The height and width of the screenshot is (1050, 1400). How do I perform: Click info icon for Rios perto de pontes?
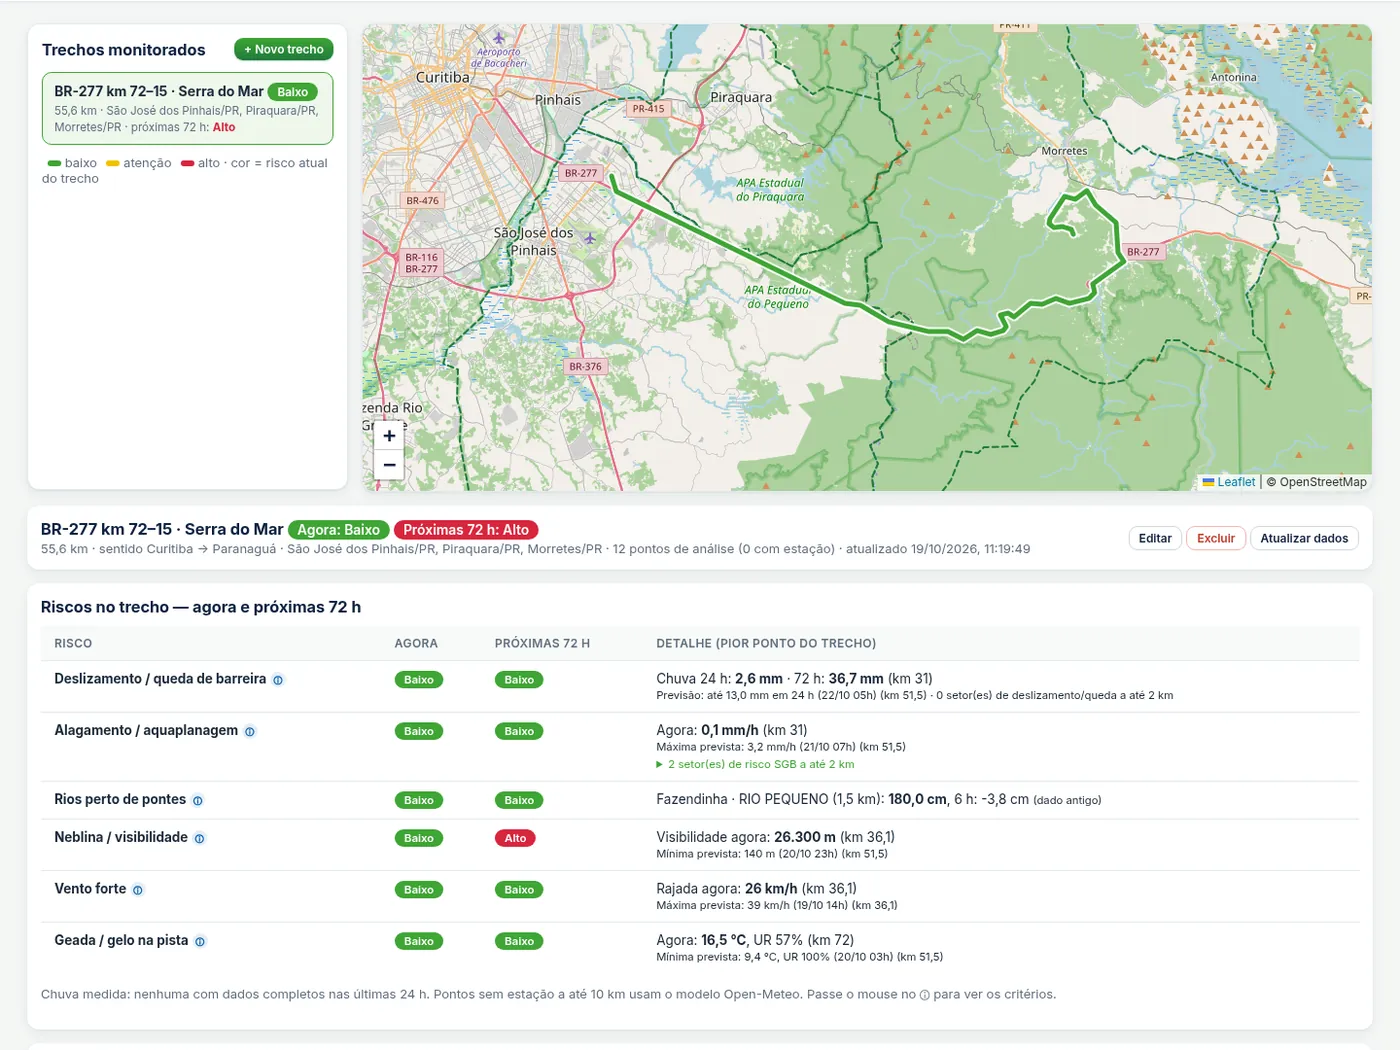(x=198, y=801)
